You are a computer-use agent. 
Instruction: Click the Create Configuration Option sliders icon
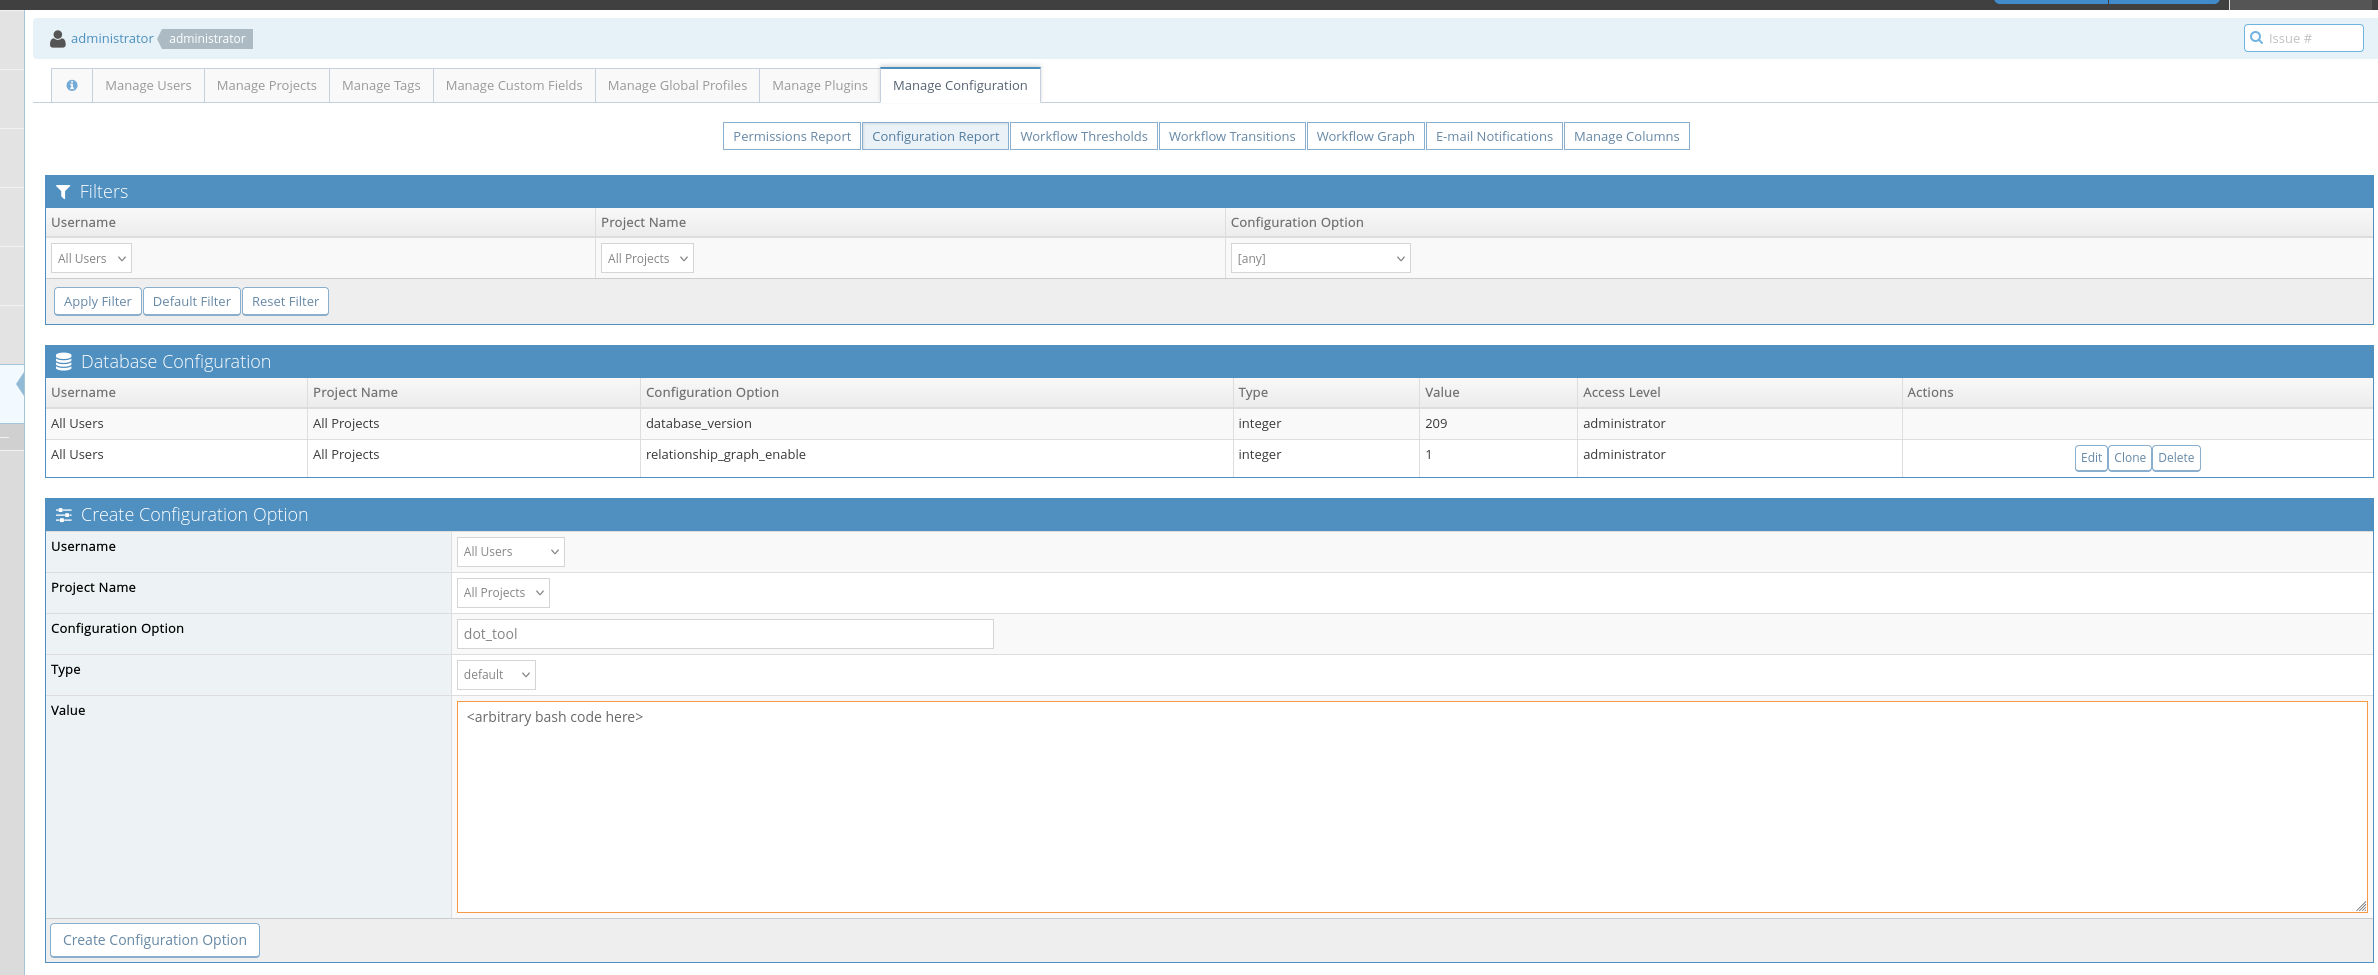[64, 515]
